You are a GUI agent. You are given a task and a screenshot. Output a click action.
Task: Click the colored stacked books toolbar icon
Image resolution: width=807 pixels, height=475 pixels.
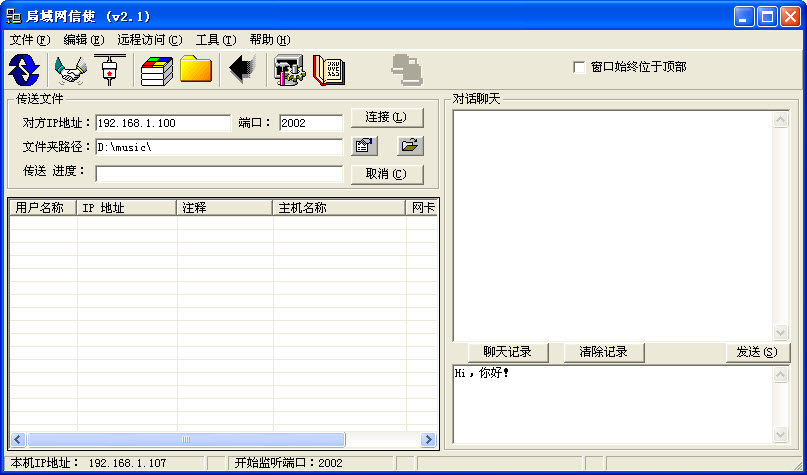(157, 71)
